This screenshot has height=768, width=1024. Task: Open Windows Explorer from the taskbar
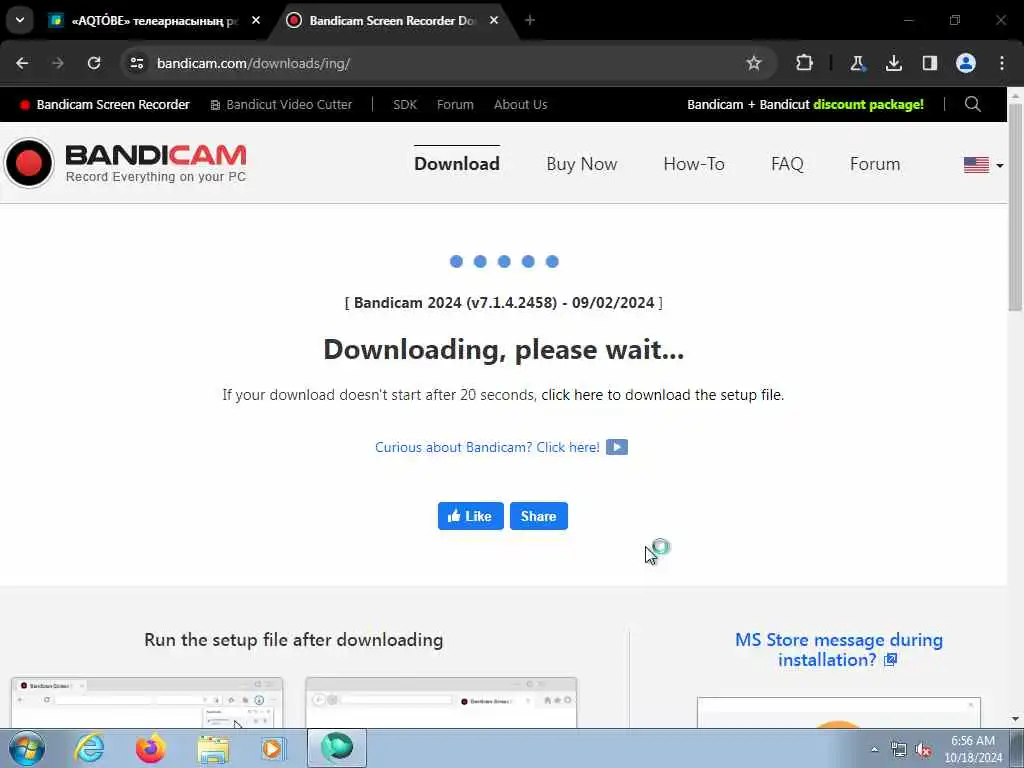[x=213, y=750]
